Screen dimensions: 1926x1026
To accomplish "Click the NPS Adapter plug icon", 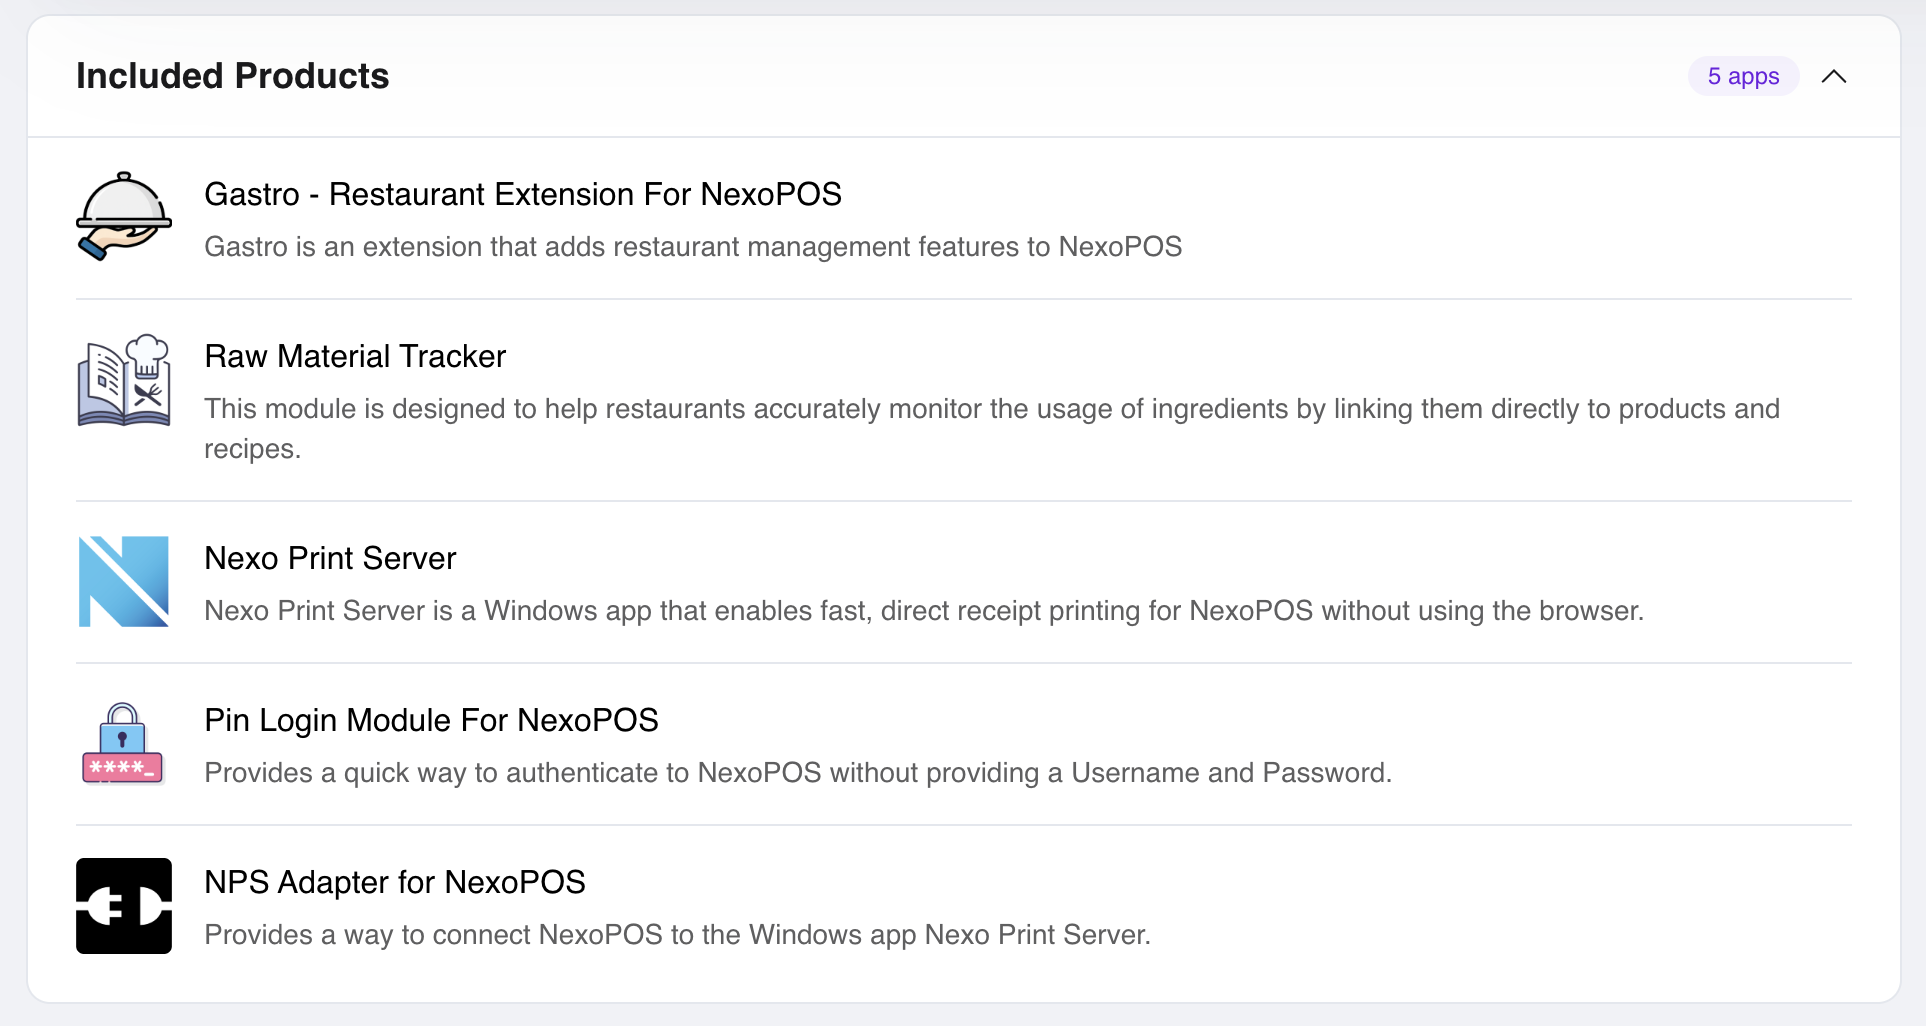I will tap(124, 906).
